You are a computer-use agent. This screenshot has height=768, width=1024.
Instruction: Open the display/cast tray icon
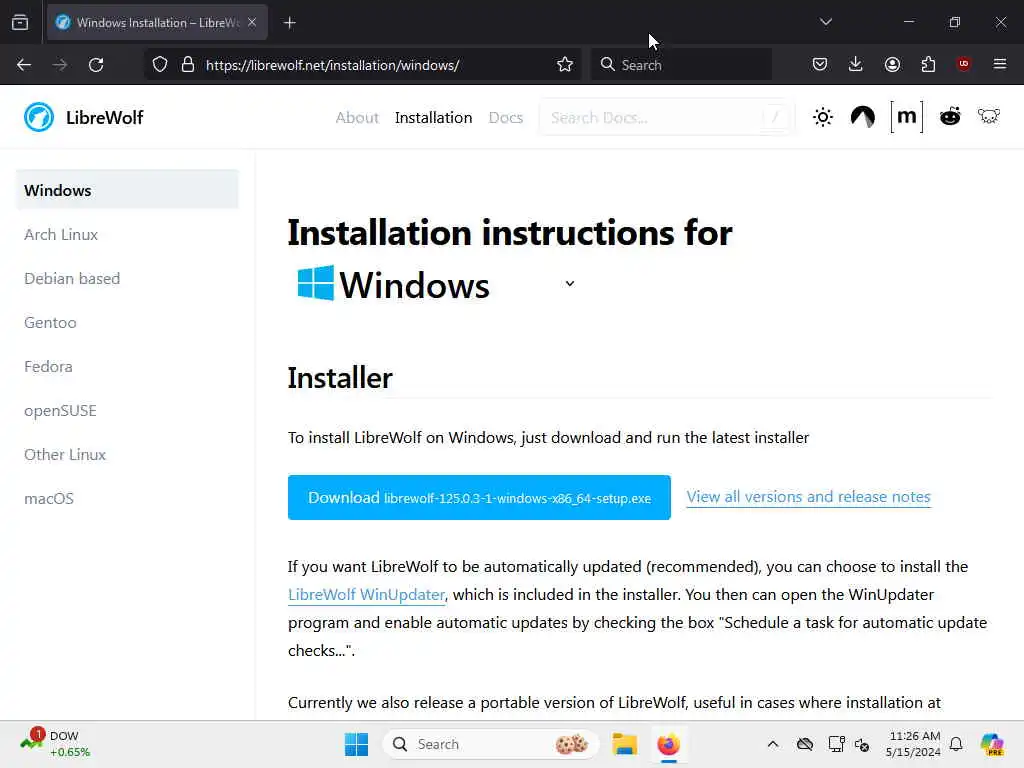point(836,744)
